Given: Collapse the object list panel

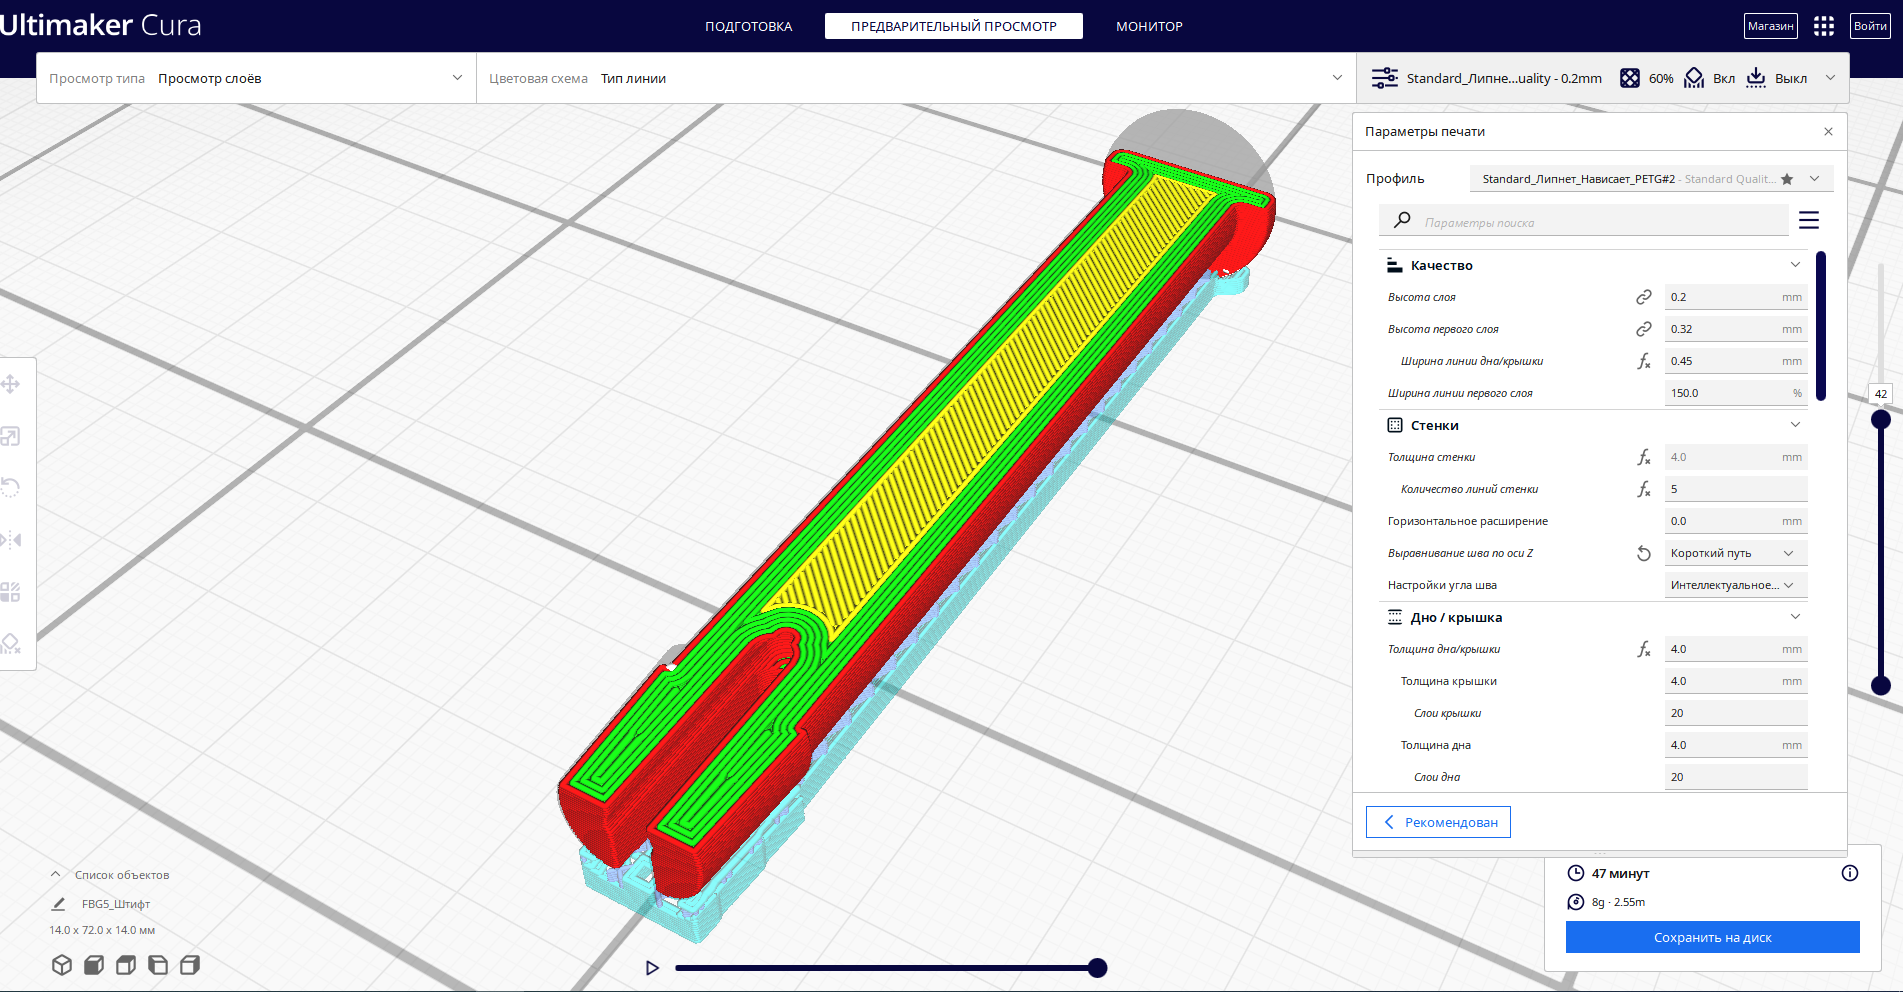Looking at the screenshot, I should (56, 875).
